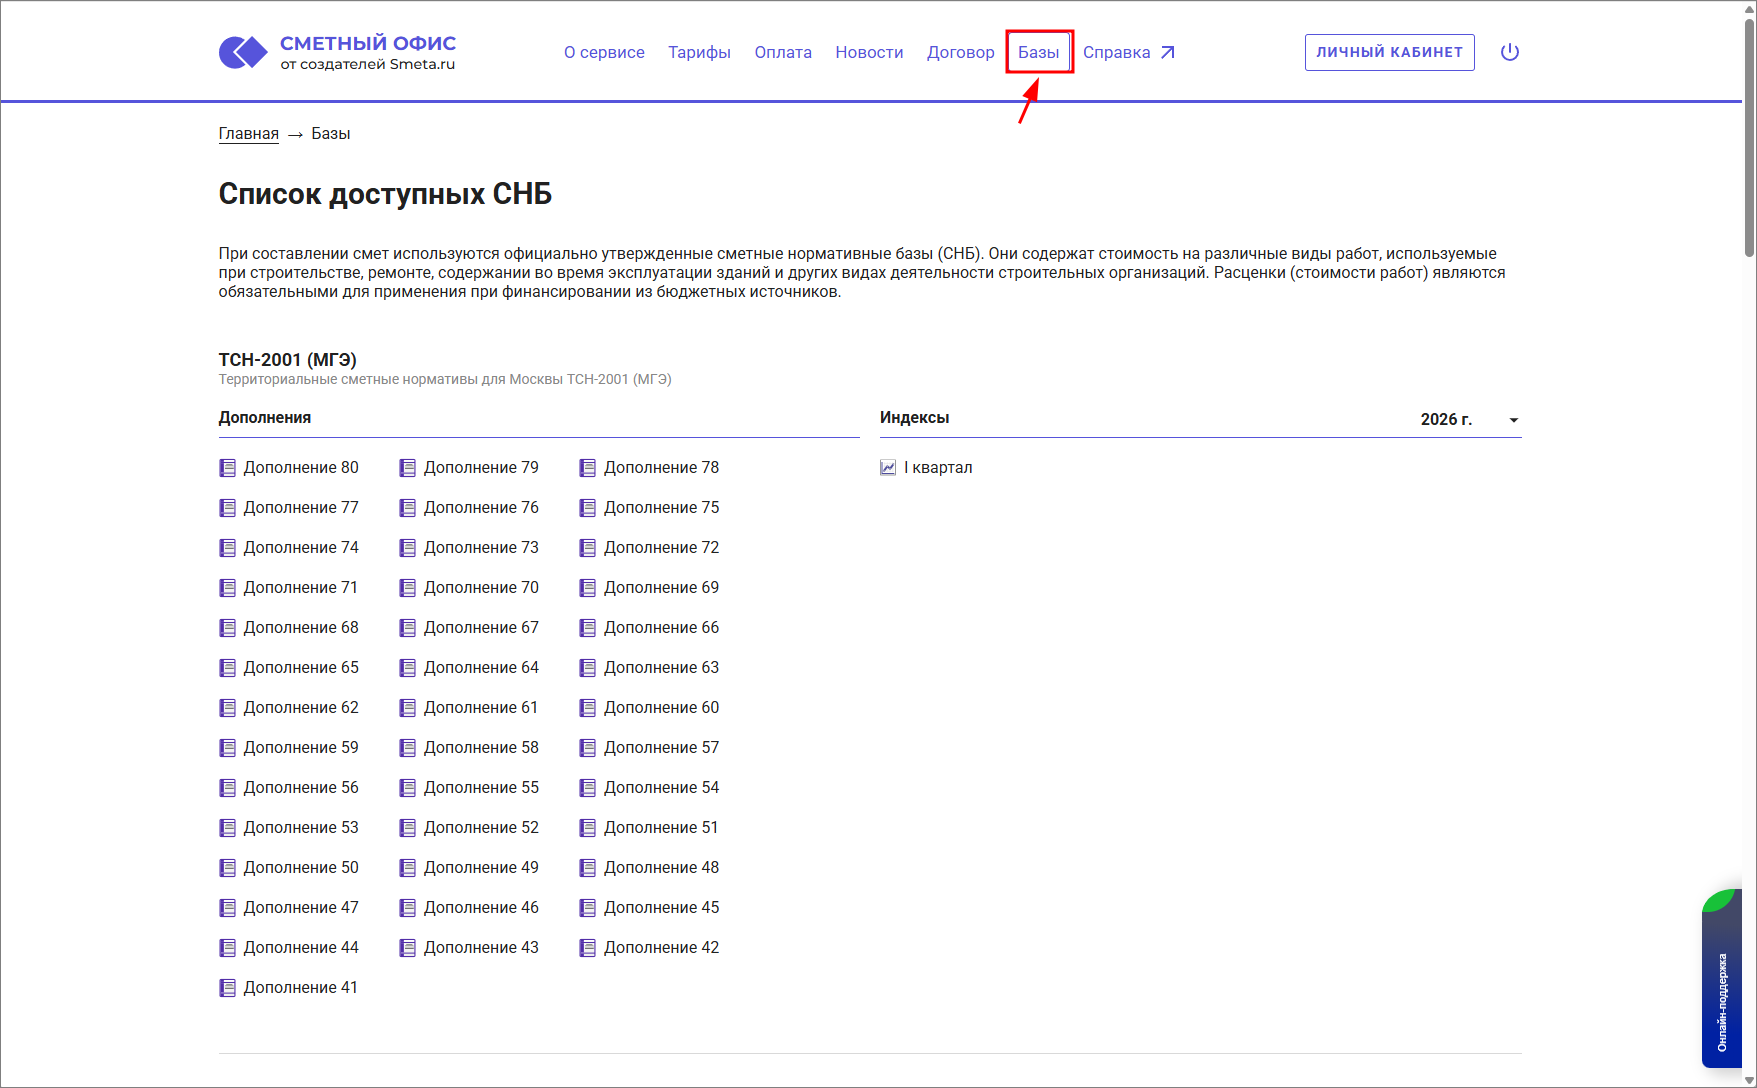Open the Дополнение 79 link
Viewport: 1757px width, 1088px height.
[x=481, y=468]
